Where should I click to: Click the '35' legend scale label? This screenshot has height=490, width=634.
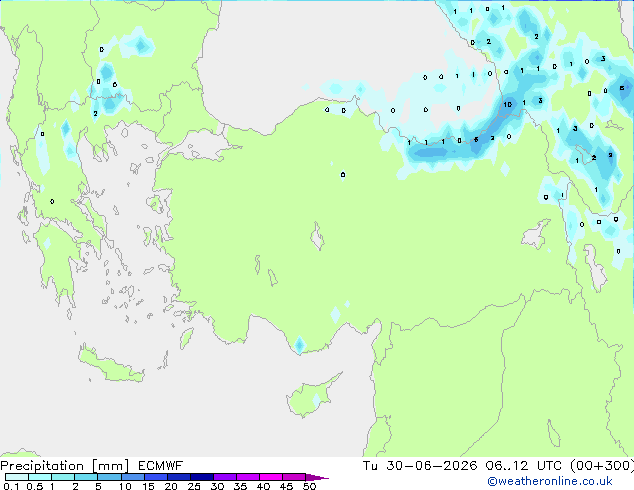tap(240, 486)
